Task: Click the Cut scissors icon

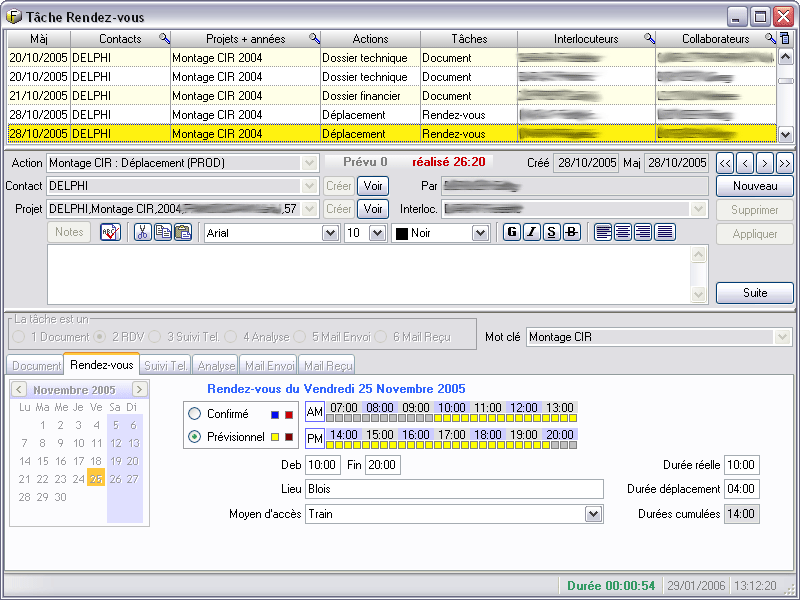Action: (x=142, y=233)
